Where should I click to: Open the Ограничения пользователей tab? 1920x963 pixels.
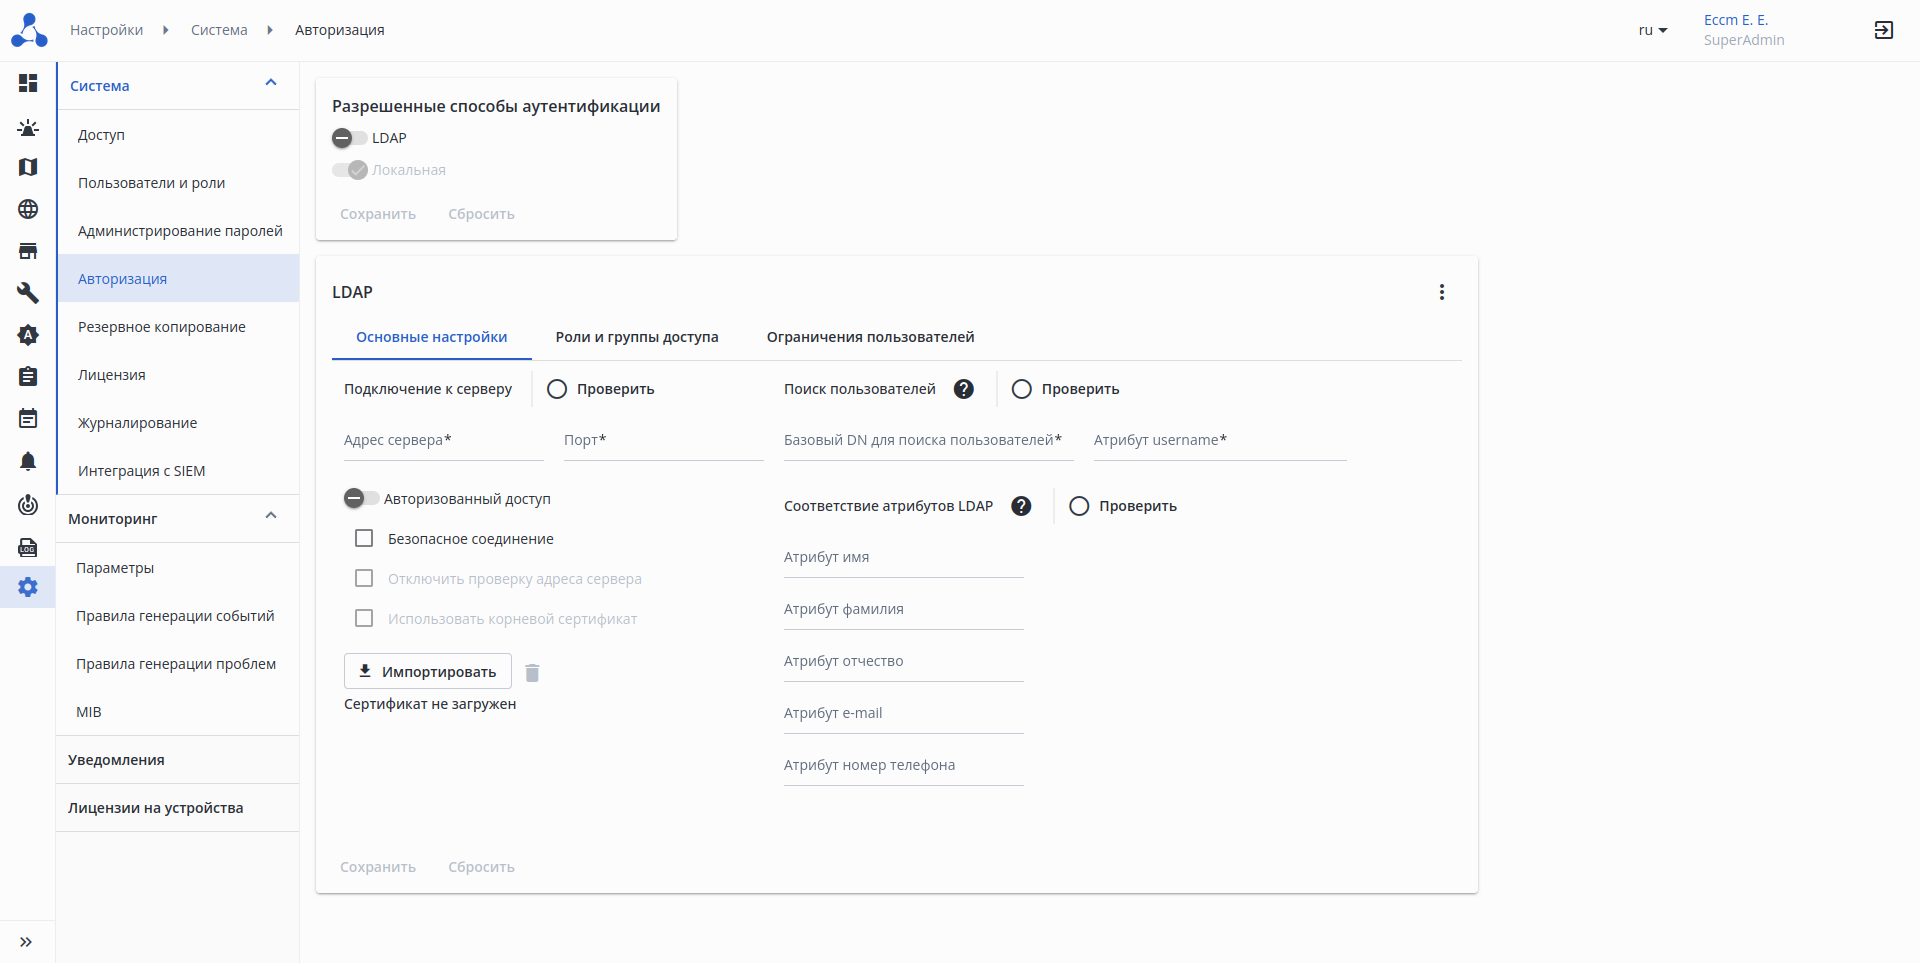(x=870, y=337)
